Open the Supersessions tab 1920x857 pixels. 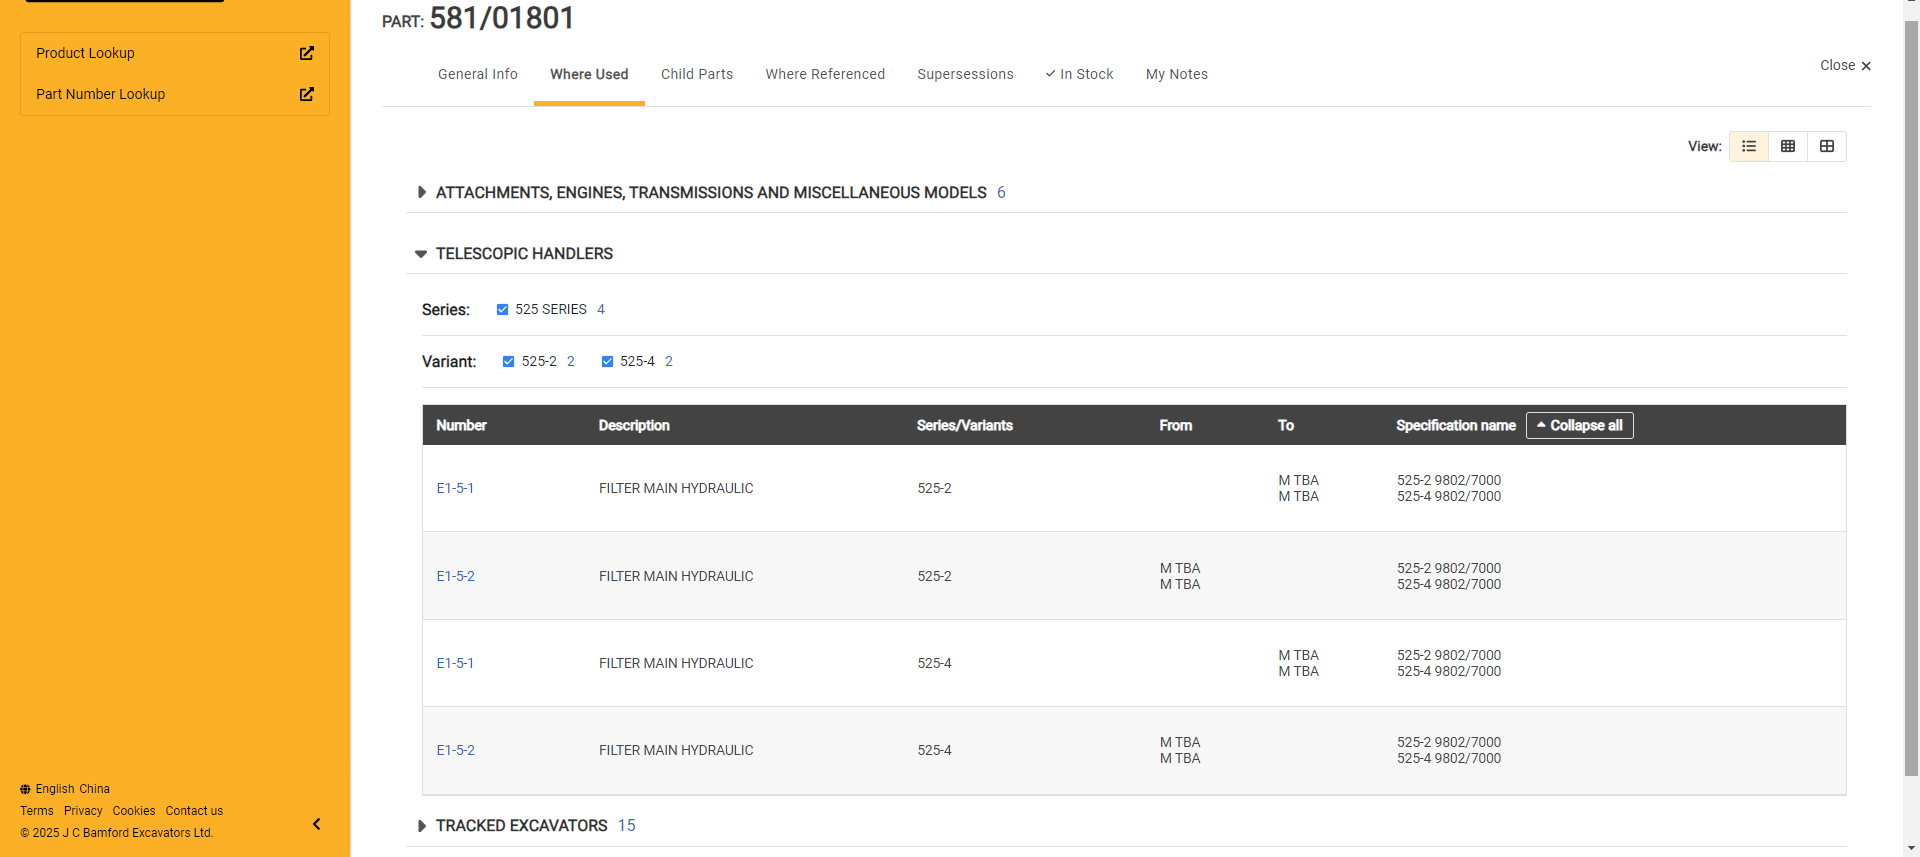pyautogui.click(x=965, y=74)
